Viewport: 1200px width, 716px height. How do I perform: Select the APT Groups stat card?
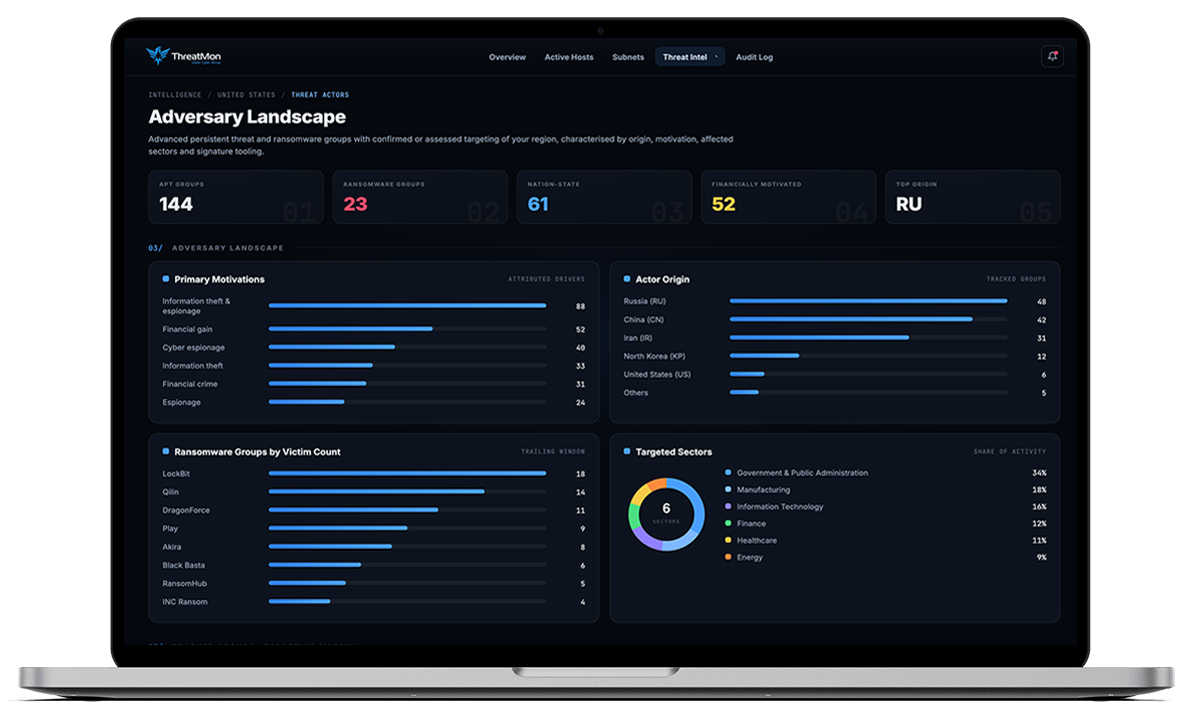(x=236, y=197)
